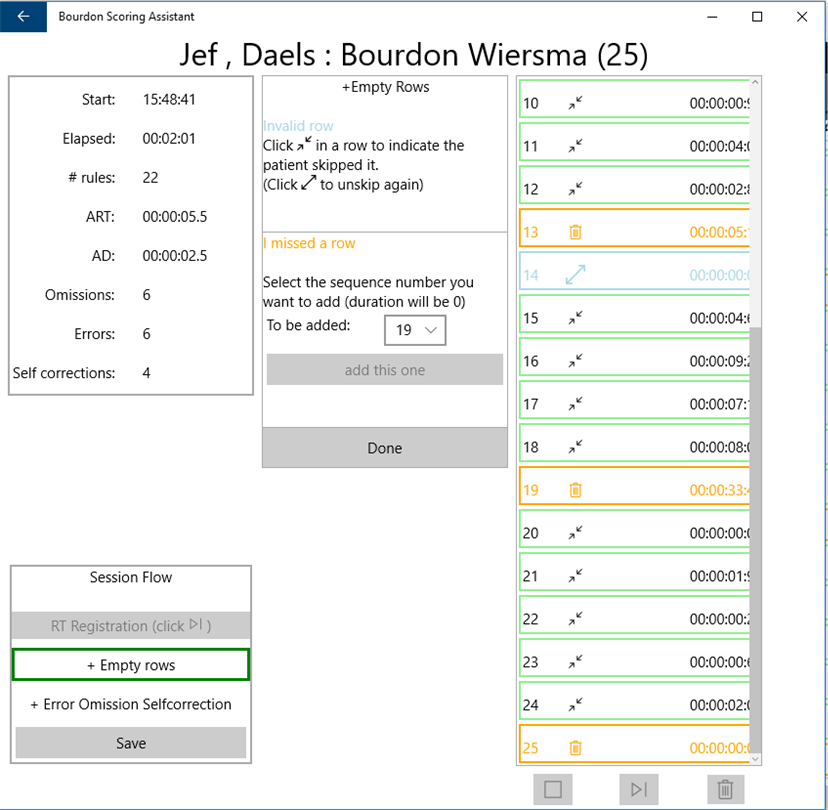Click the ART value 00:00:05.5

click(x=175, y=216)
